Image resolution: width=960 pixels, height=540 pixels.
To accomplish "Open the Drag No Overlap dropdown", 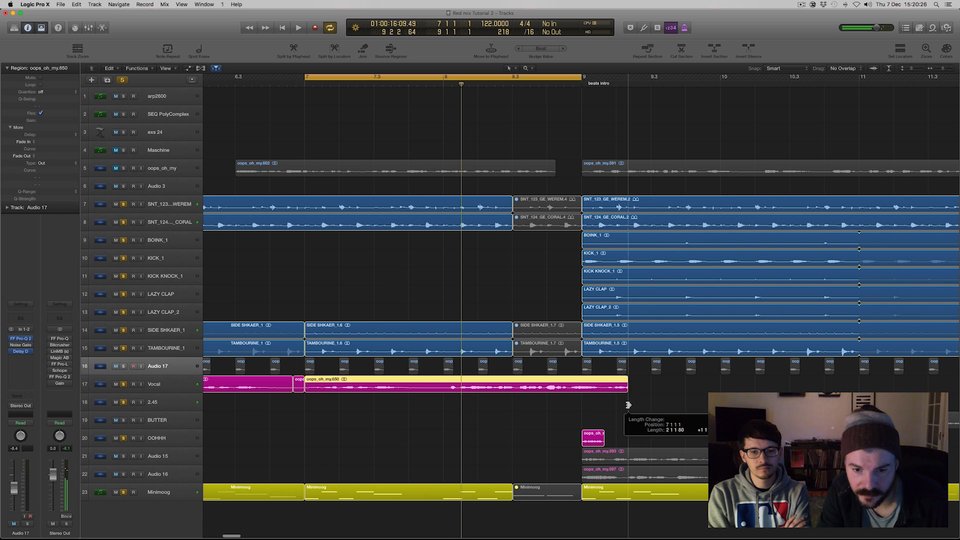I will [845, 68].
